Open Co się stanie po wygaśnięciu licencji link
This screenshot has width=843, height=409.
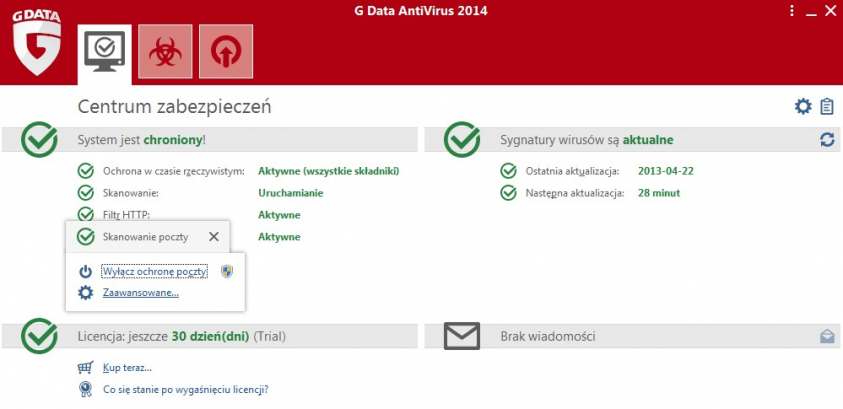[x=185, y=390]
